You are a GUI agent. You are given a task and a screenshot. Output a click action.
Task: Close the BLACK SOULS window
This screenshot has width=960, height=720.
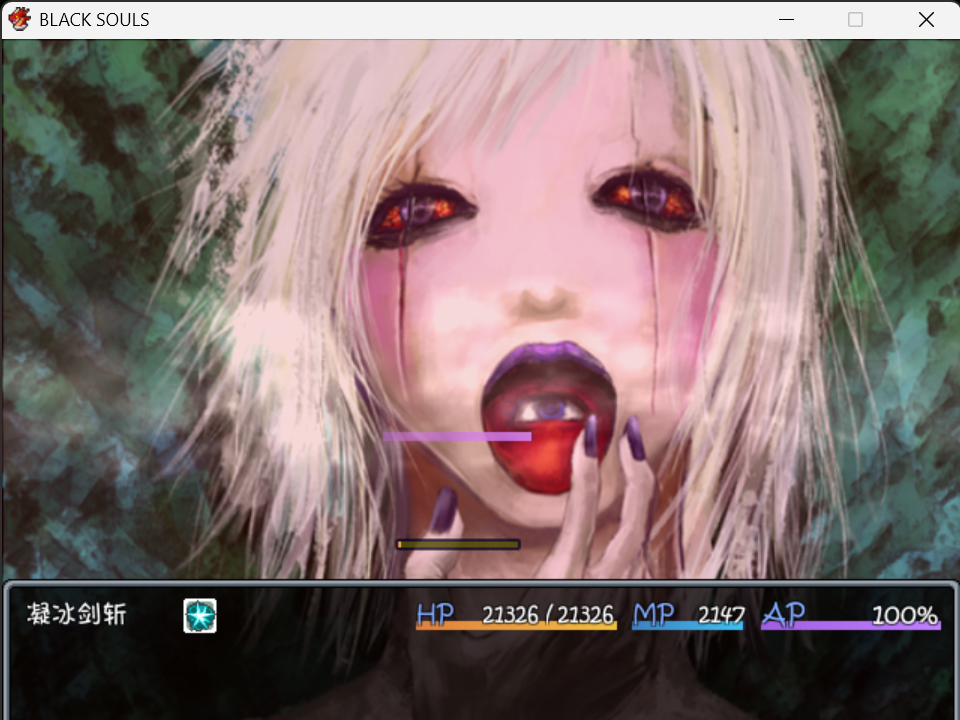[926, 20]
